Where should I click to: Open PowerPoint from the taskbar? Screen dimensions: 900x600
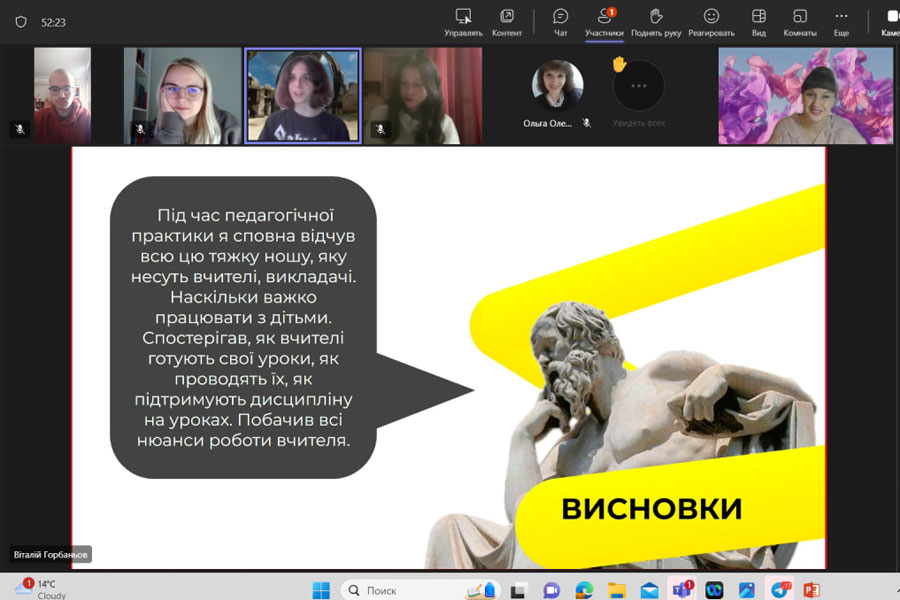[811, 589]
